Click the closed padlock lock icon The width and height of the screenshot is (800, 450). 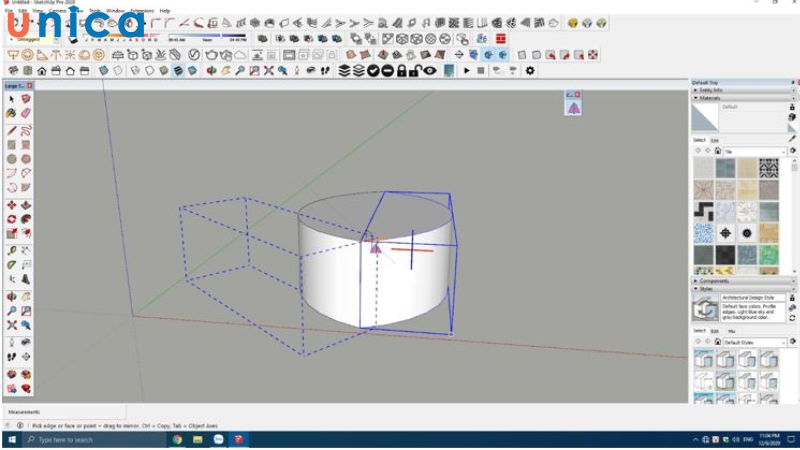click(x=401, y=71)
